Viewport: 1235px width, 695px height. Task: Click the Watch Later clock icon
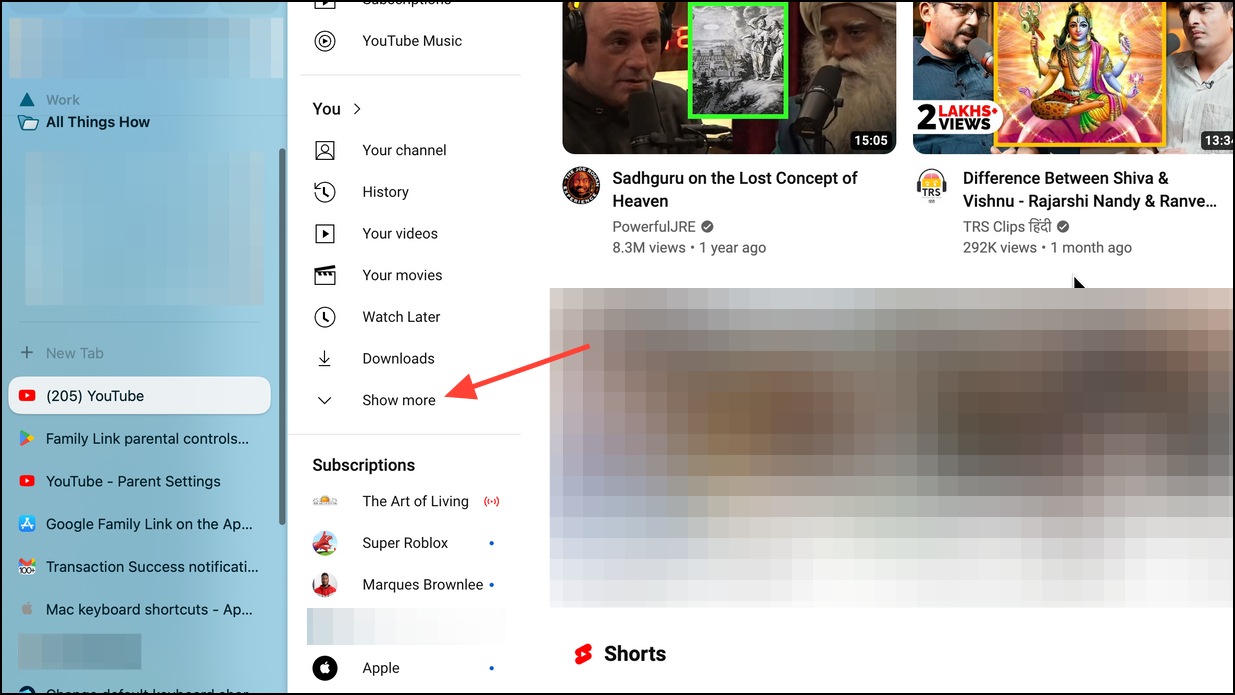pyautogui.click(x=325, y=317)
